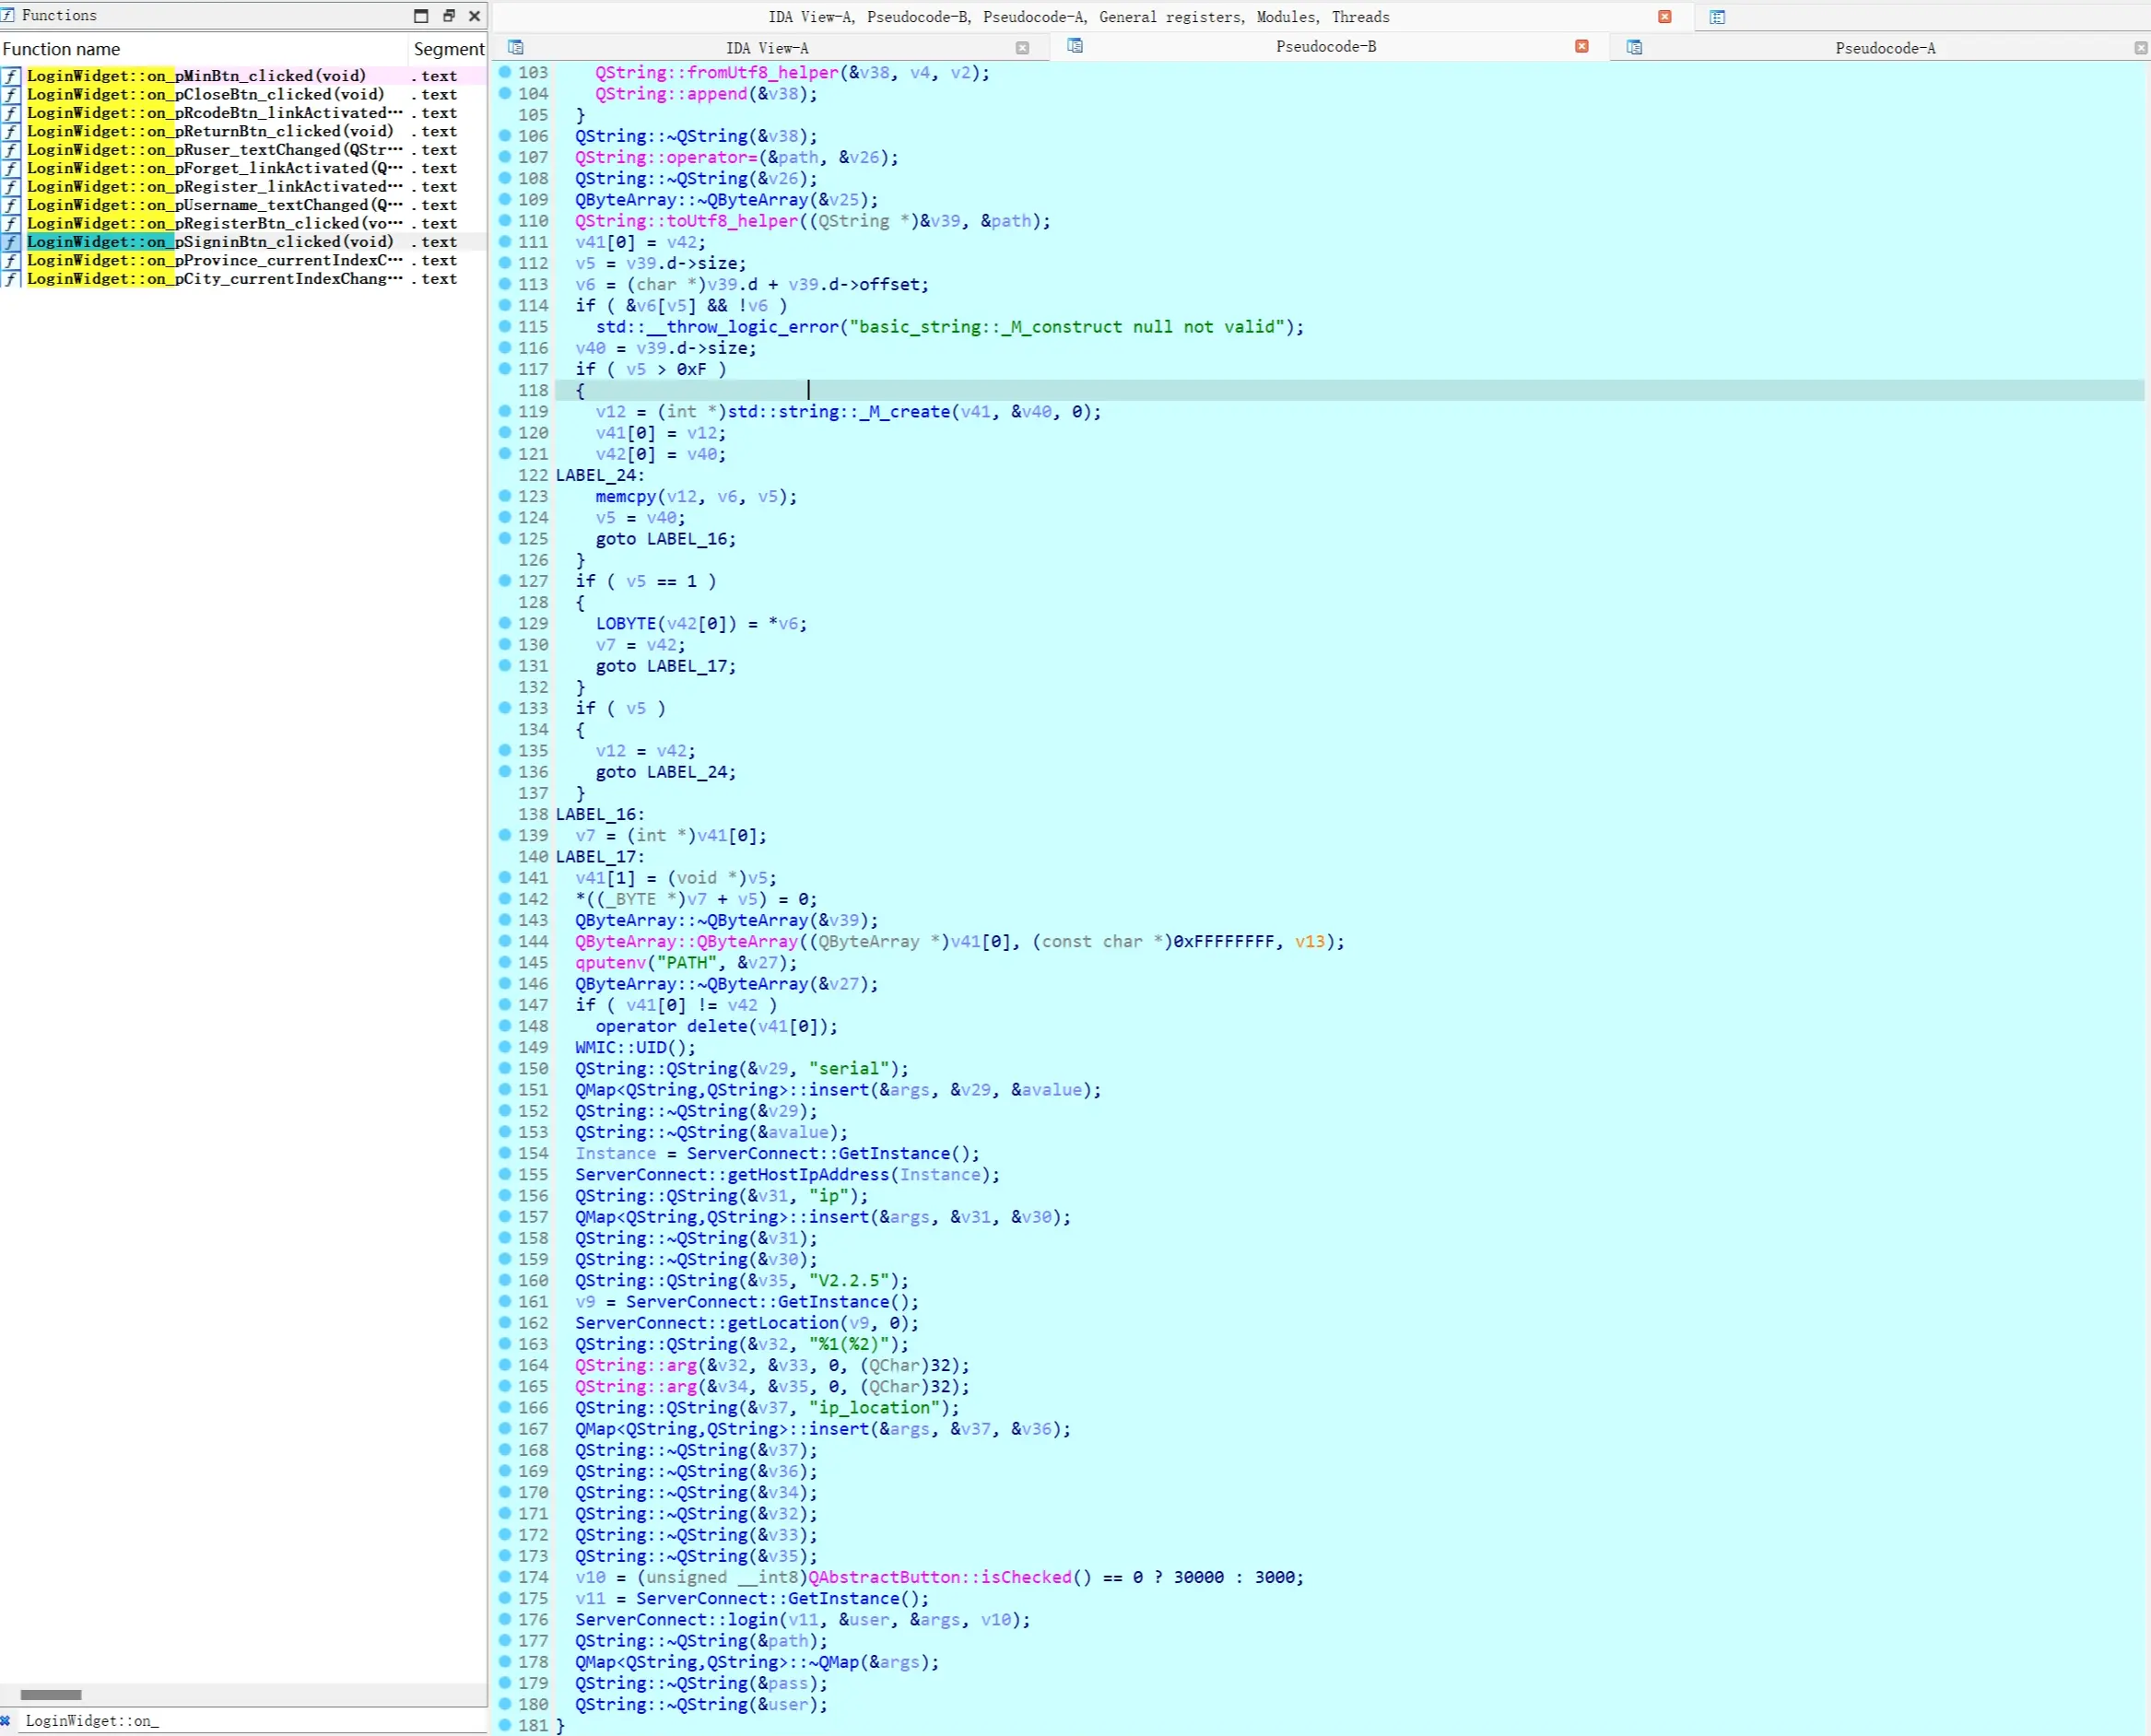This screenshot has width=2151, height=1736.
Task: Click "ip_location" string on line 166
Action: [x=874, y=1408]
